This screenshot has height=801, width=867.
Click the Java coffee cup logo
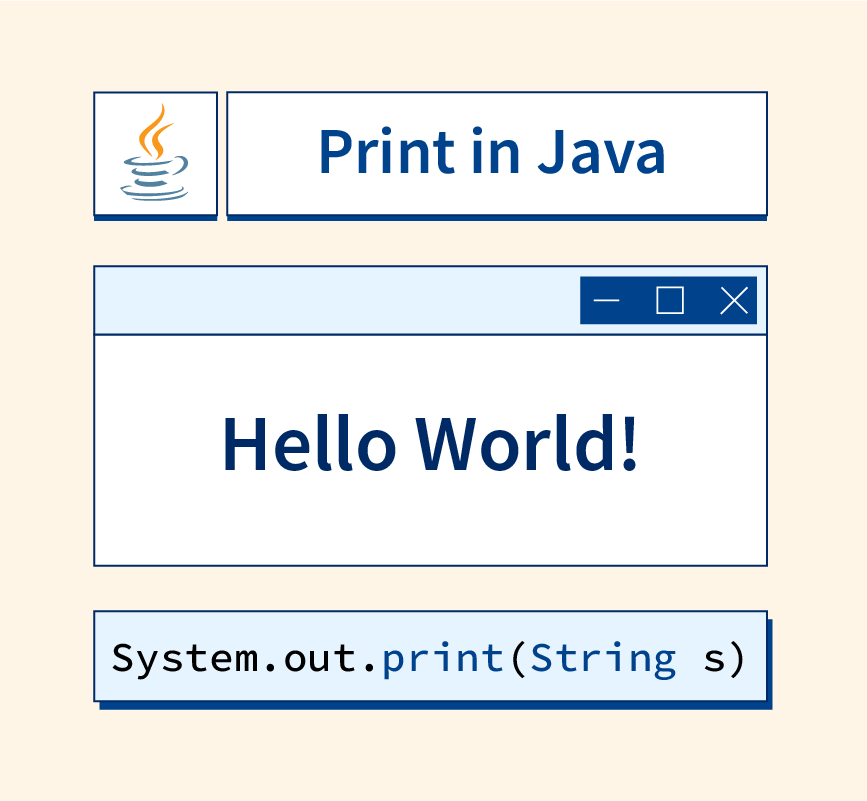pyautogui.click(x=155, y=154)
